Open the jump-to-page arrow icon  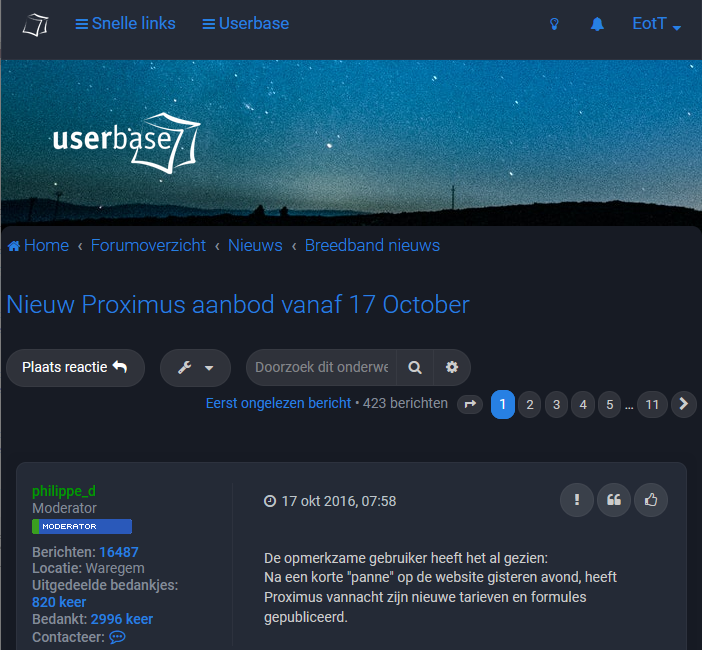(x=470, y=405)
